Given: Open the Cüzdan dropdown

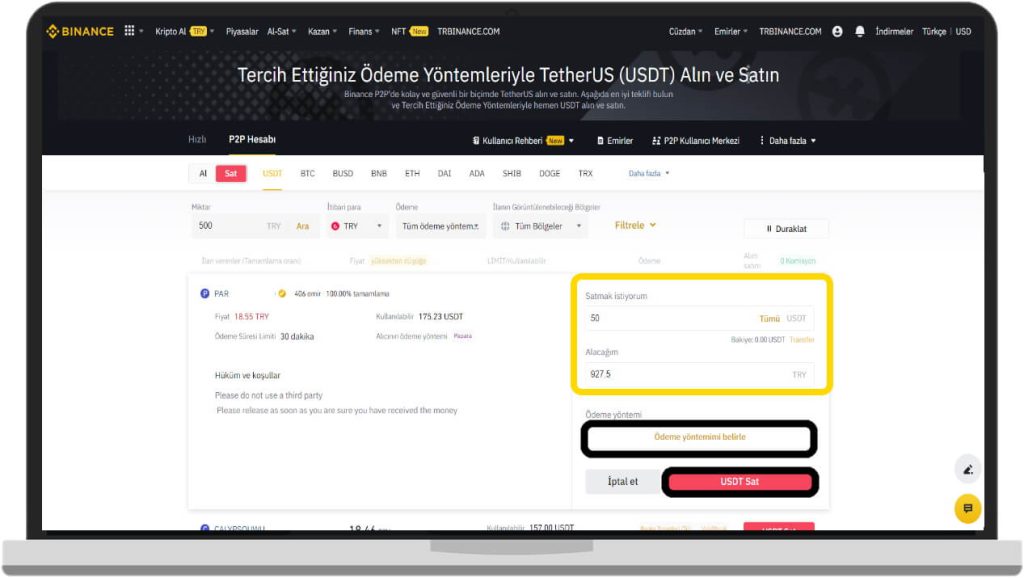Looking at the screenshot, I should point(685,31).
